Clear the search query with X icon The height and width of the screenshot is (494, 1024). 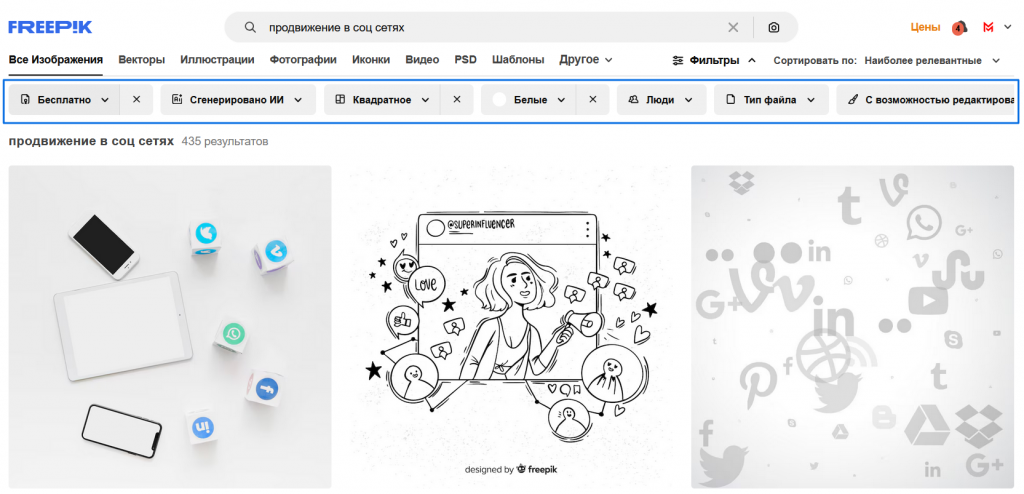(x=733, y=27)
